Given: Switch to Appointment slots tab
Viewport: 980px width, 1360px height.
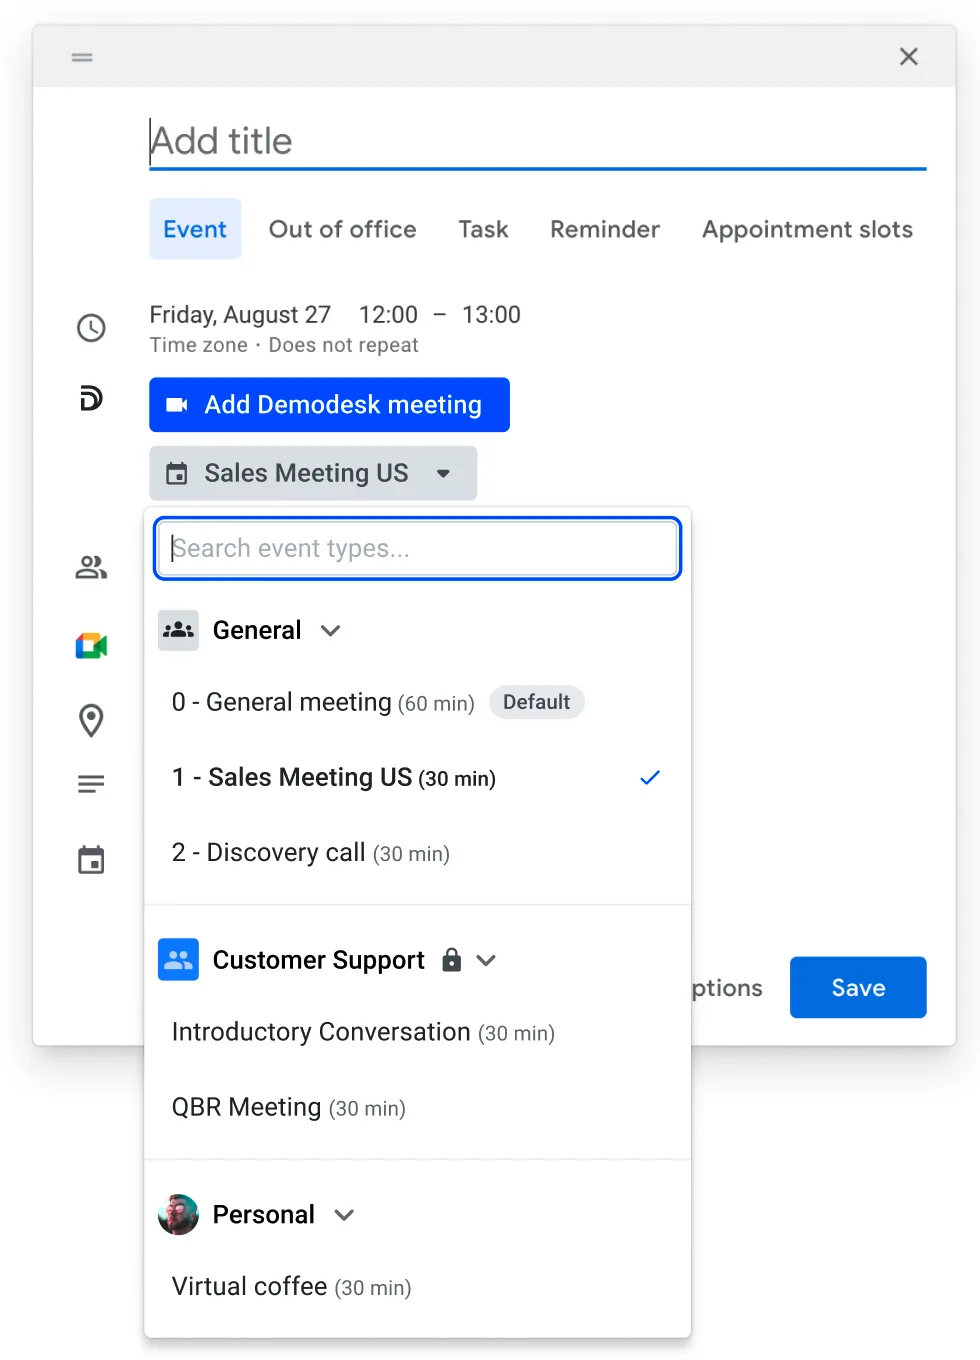Looking at the screenshot, I should tap(807, 229).
